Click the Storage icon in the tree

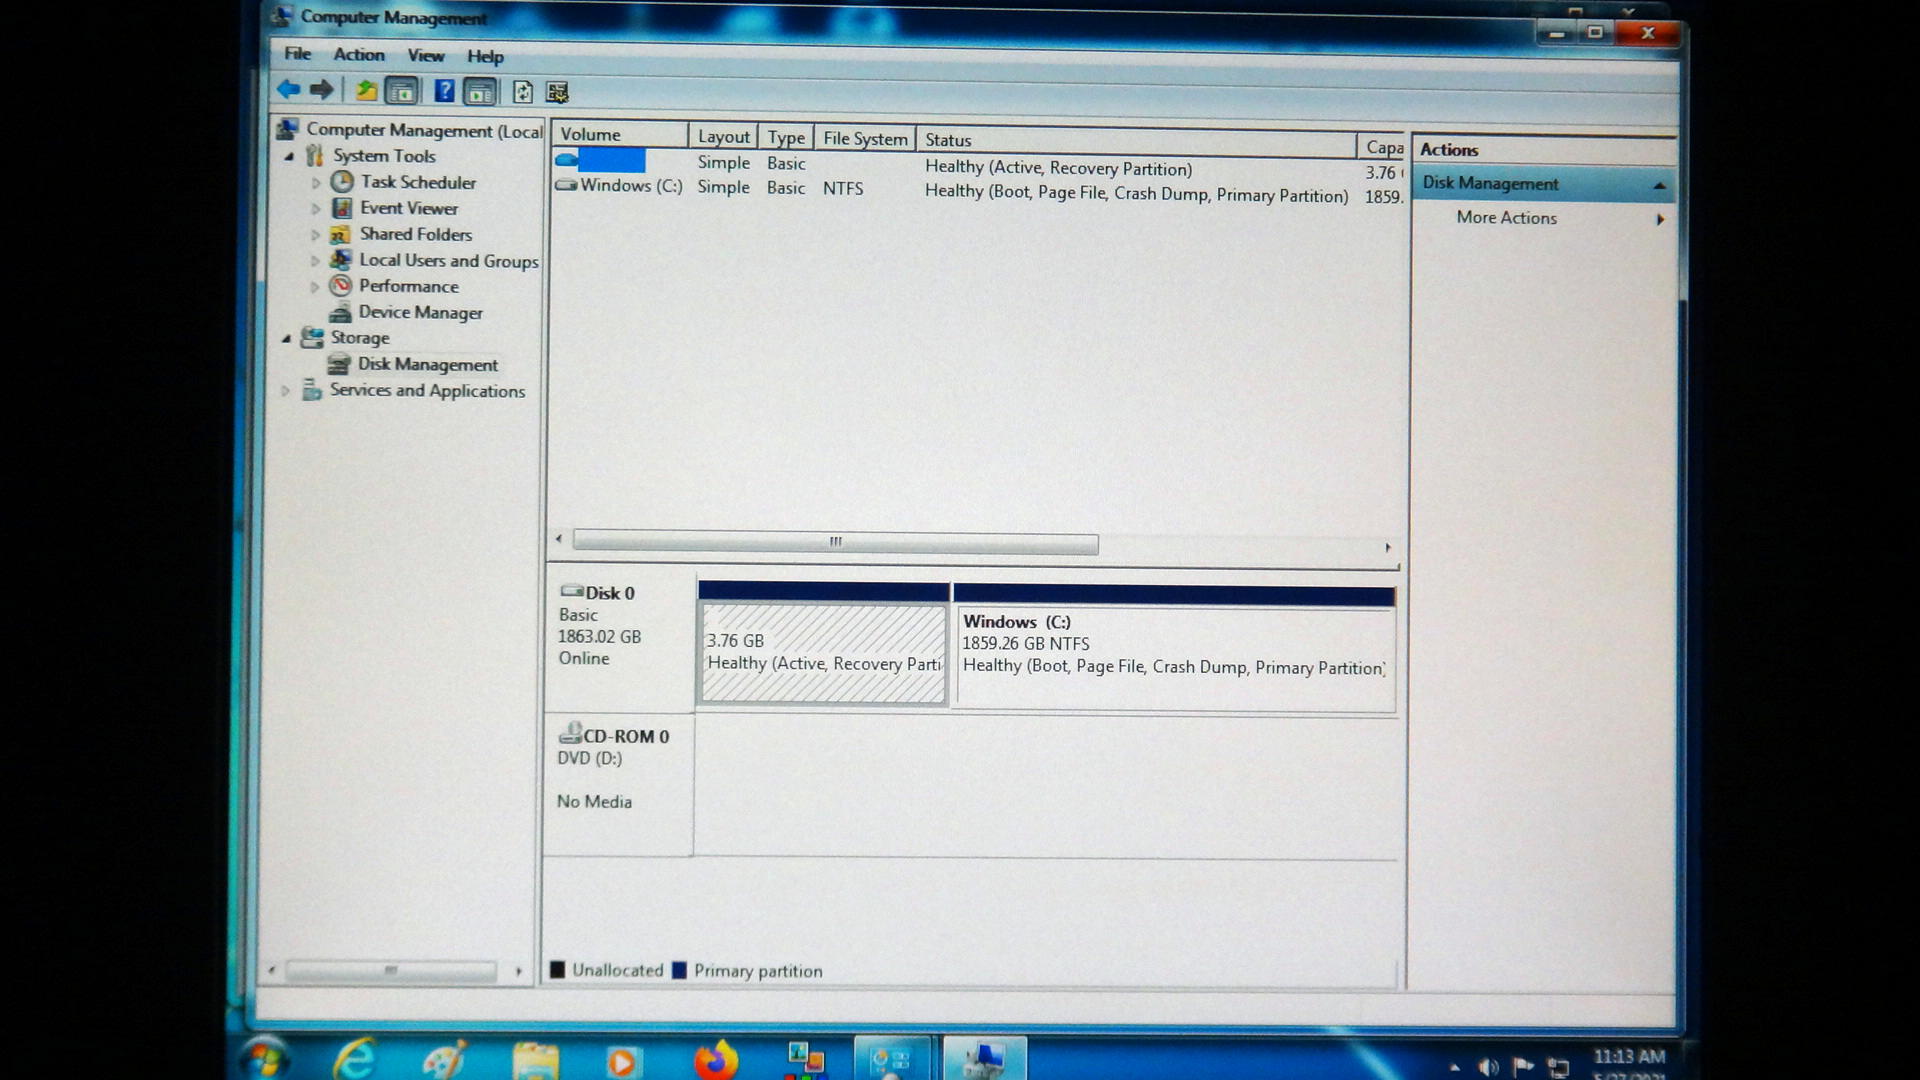point(313,337)
